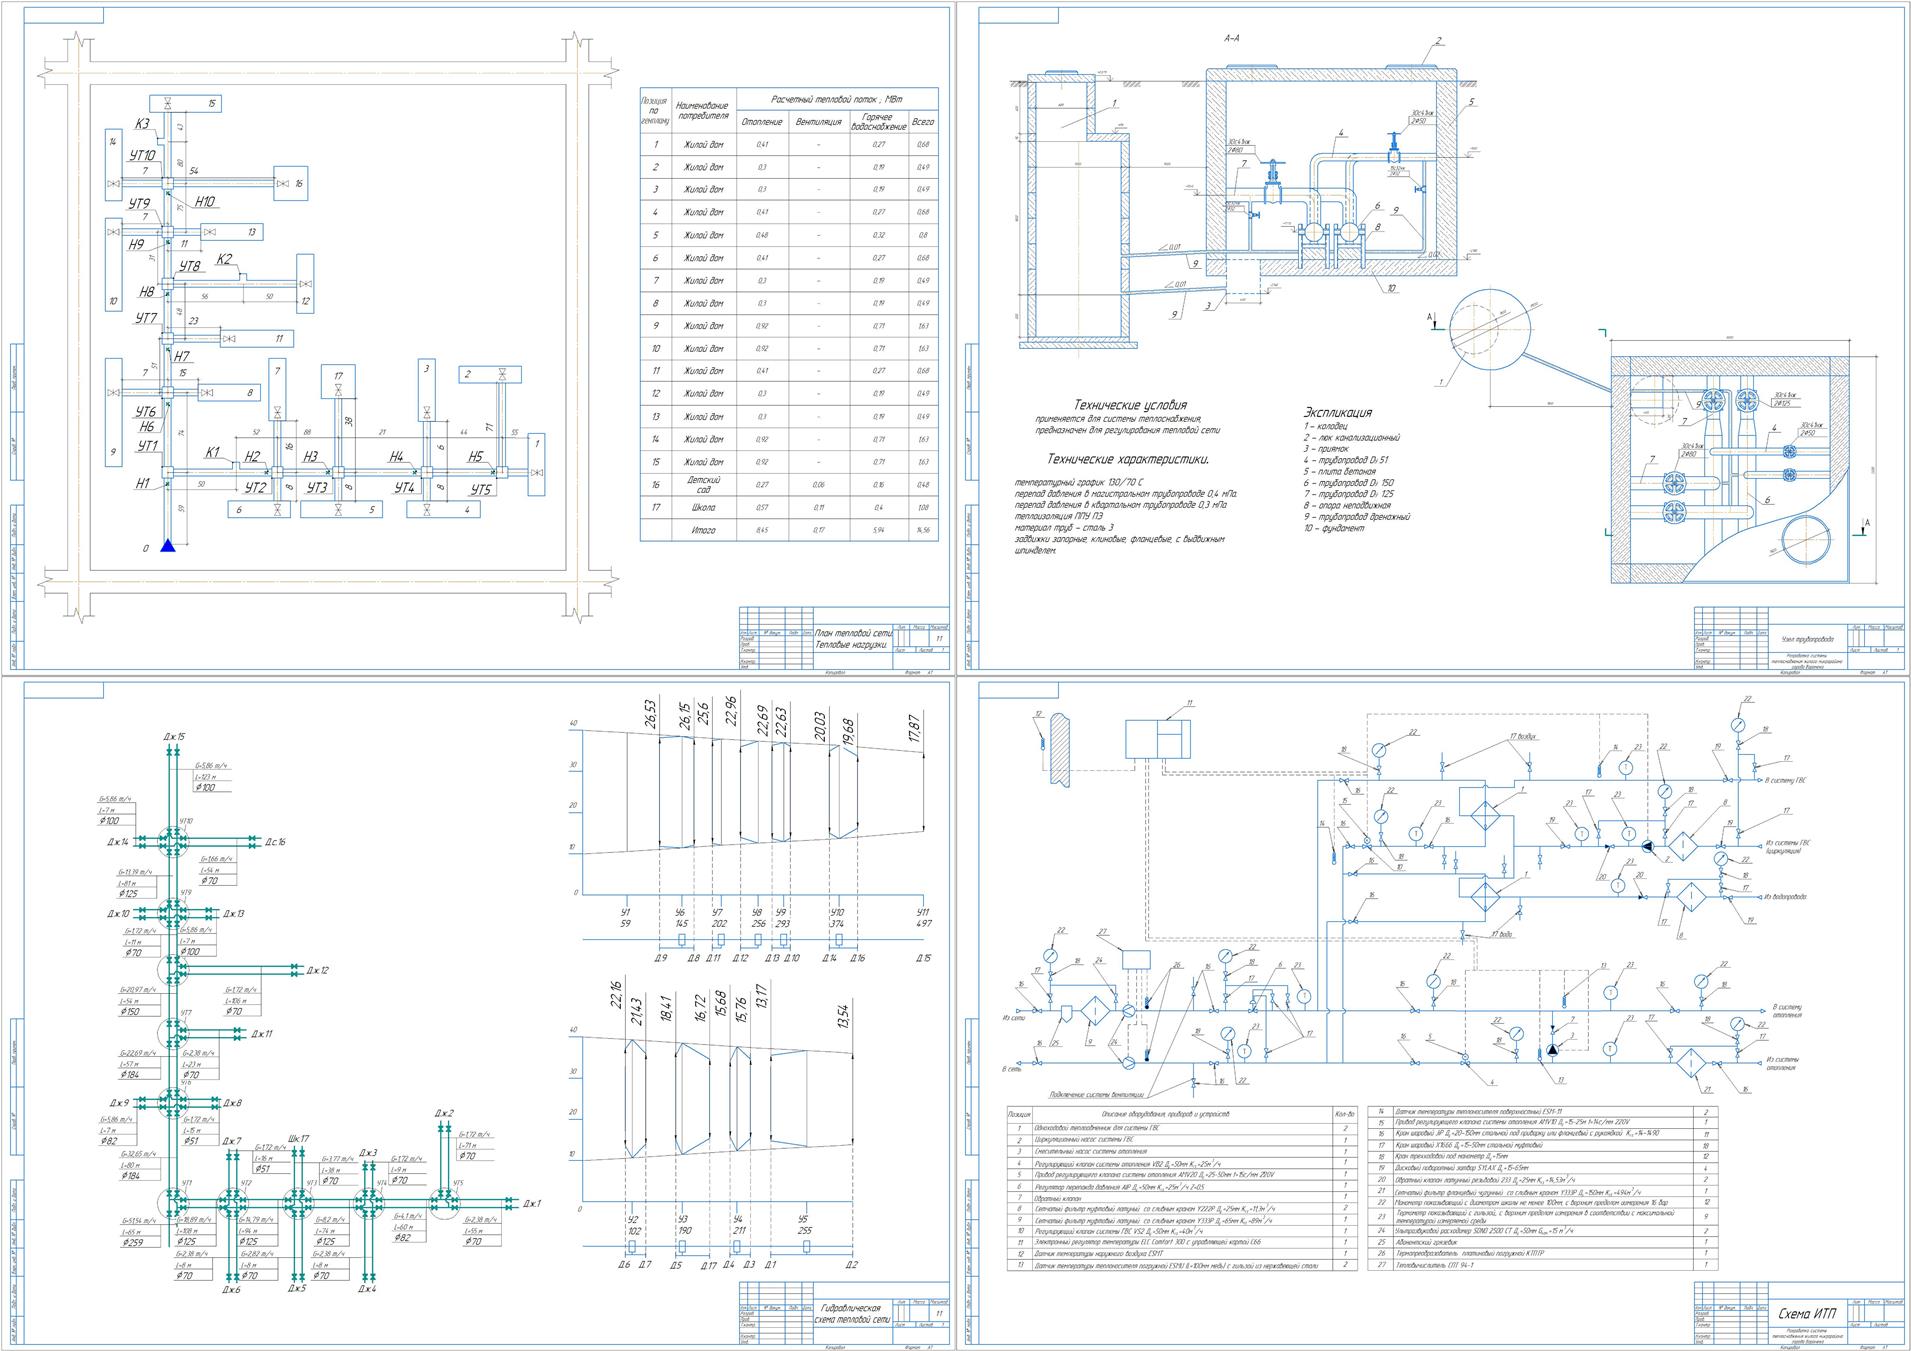Click pressure value 17,87 on upper graph
Viewport: 1911px width, 1351px height.
(914, 730)
